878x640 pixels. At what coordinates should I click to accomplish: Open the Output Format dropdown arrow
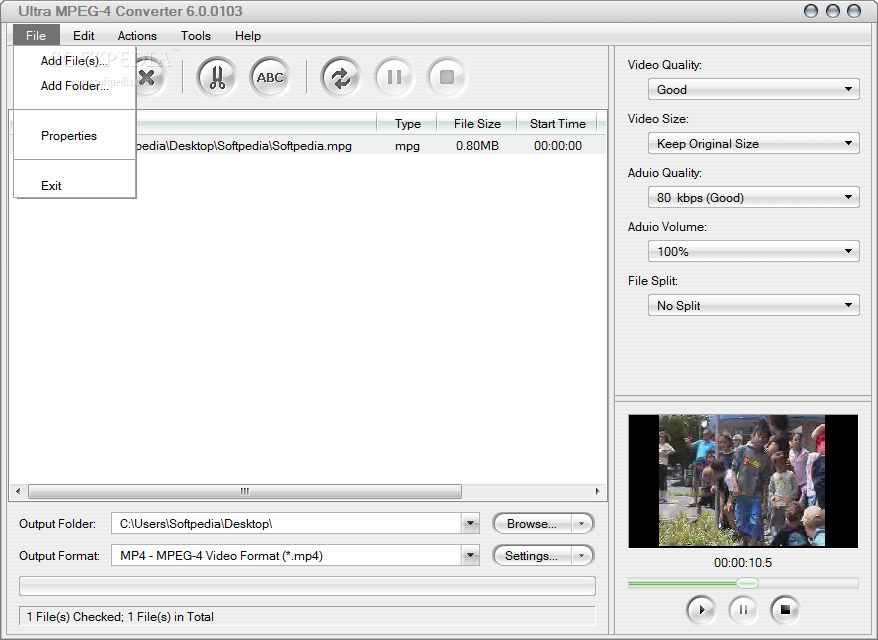pyautogui.click(x=470, y=555)
